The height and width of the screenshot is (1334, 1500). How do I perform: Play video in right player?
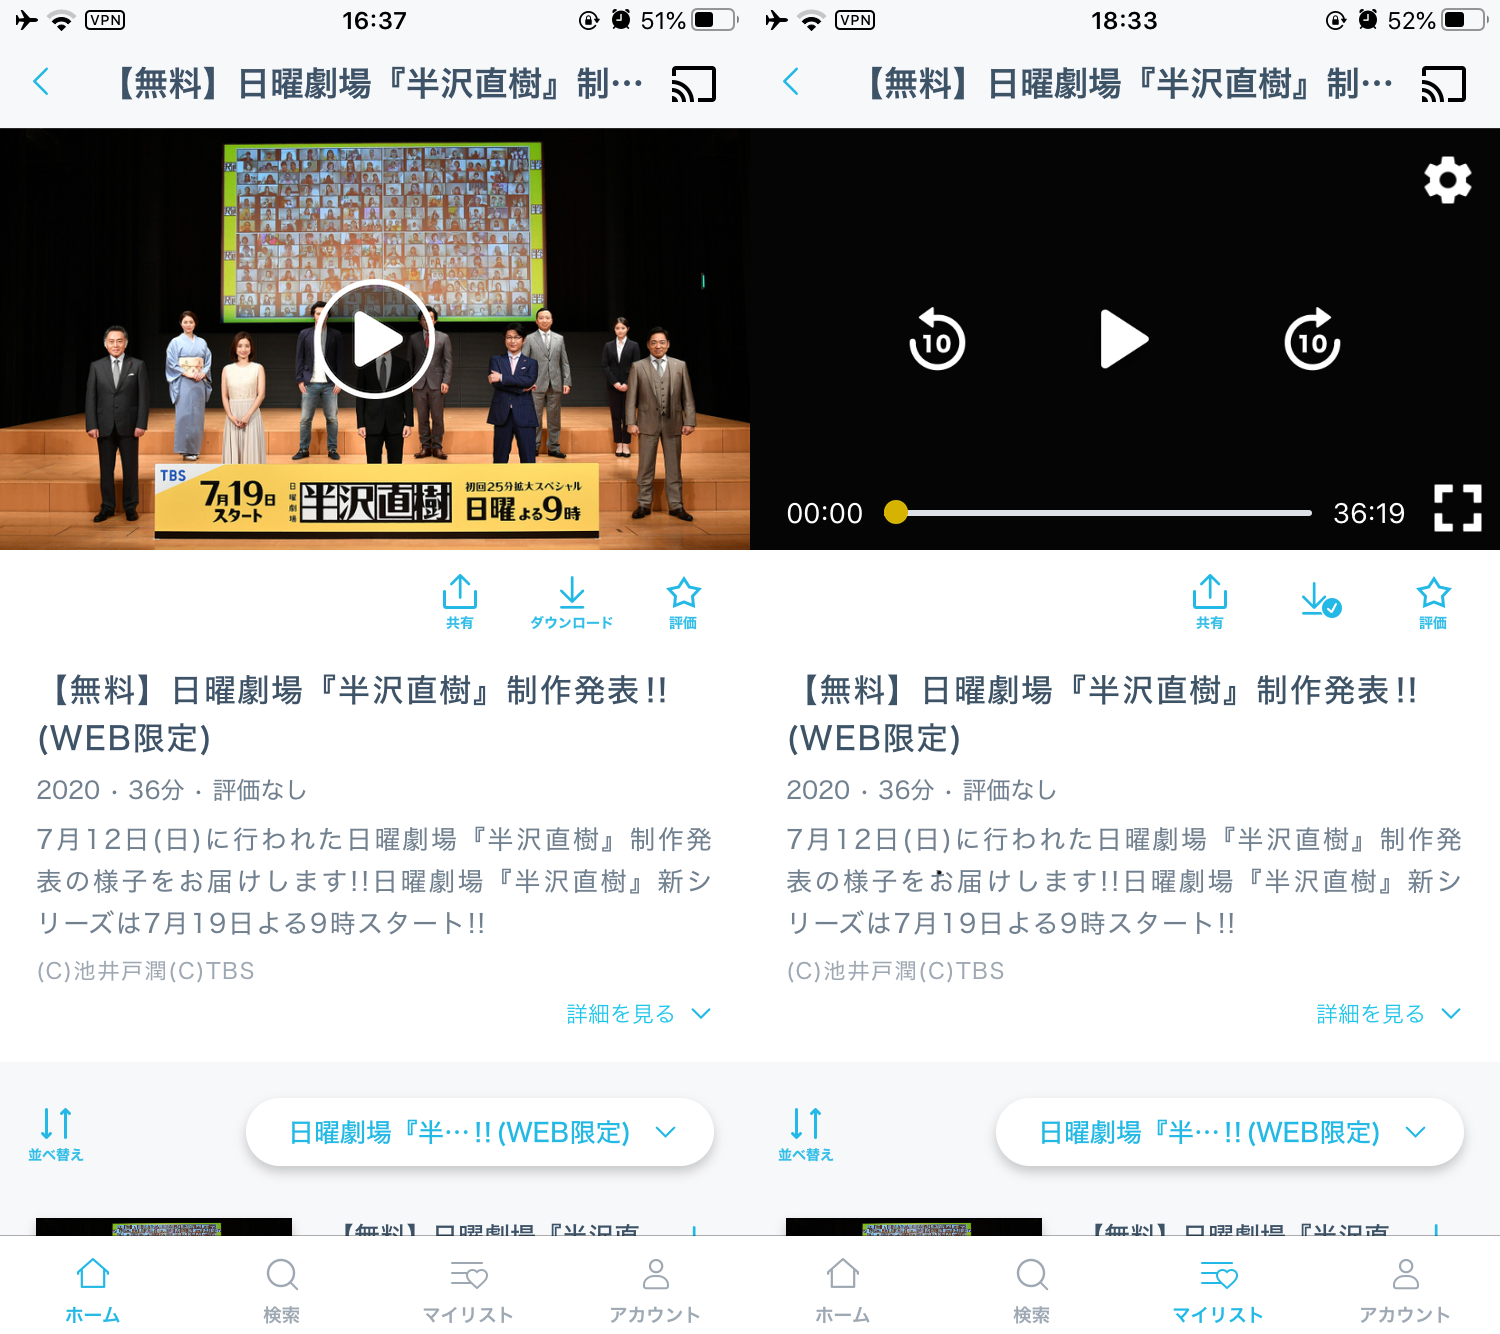1124,340
